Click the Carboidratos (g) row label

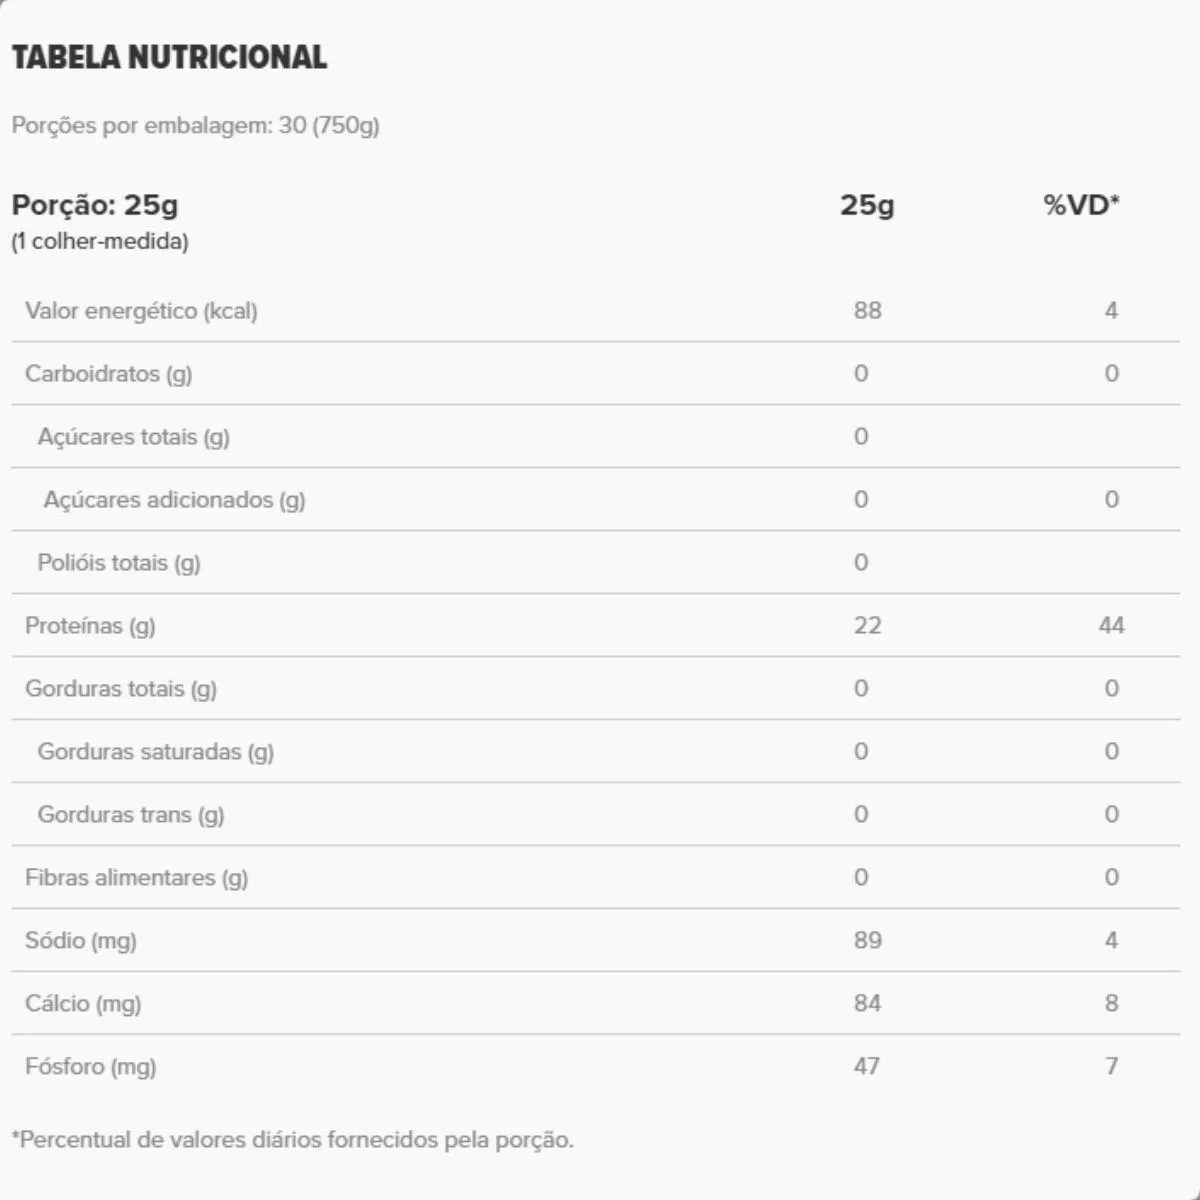(x=108, y=374)
